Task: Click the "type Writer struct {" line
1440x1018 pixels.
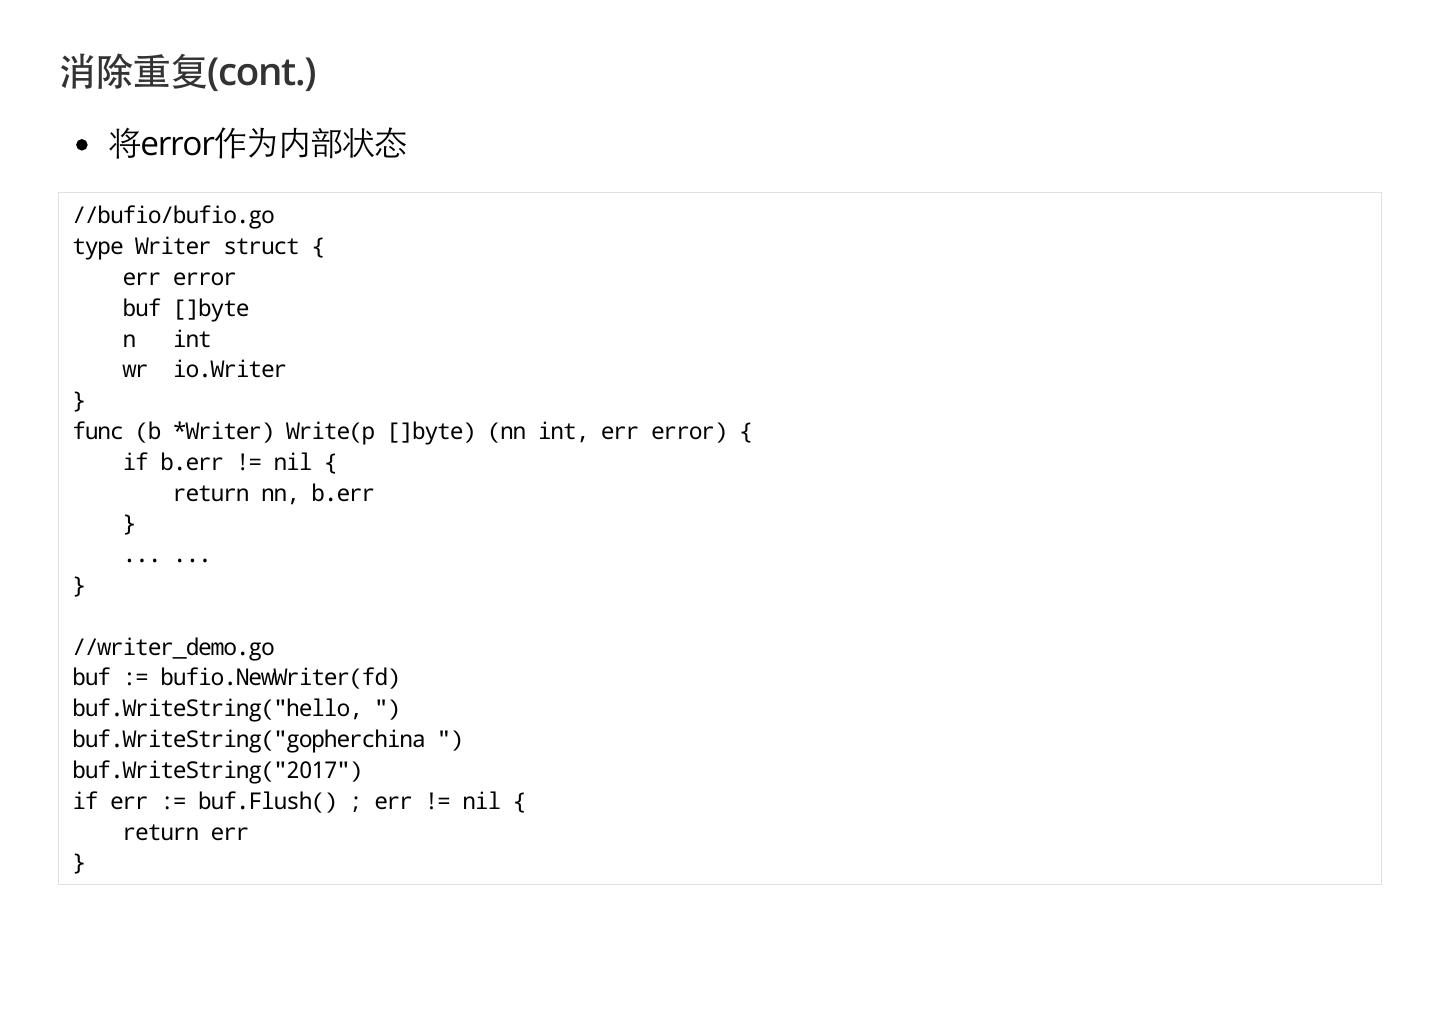Action: (198, 247)
